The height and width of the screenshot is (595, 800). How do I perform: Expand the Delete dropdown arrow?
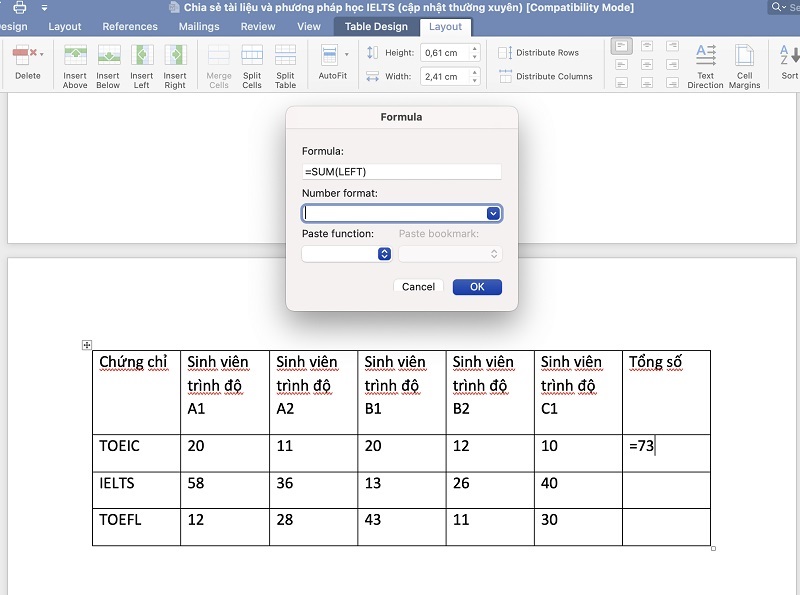40,53
